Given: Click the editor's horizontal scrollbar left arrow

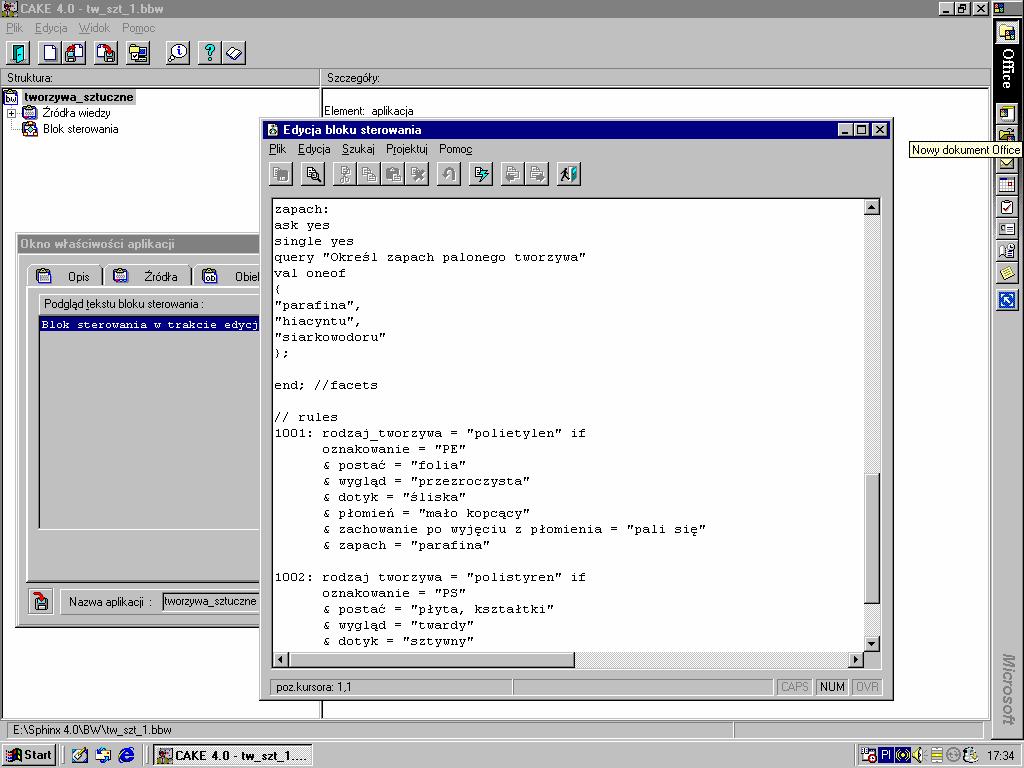Looking at the screenshot, I should tap(281, 660).
